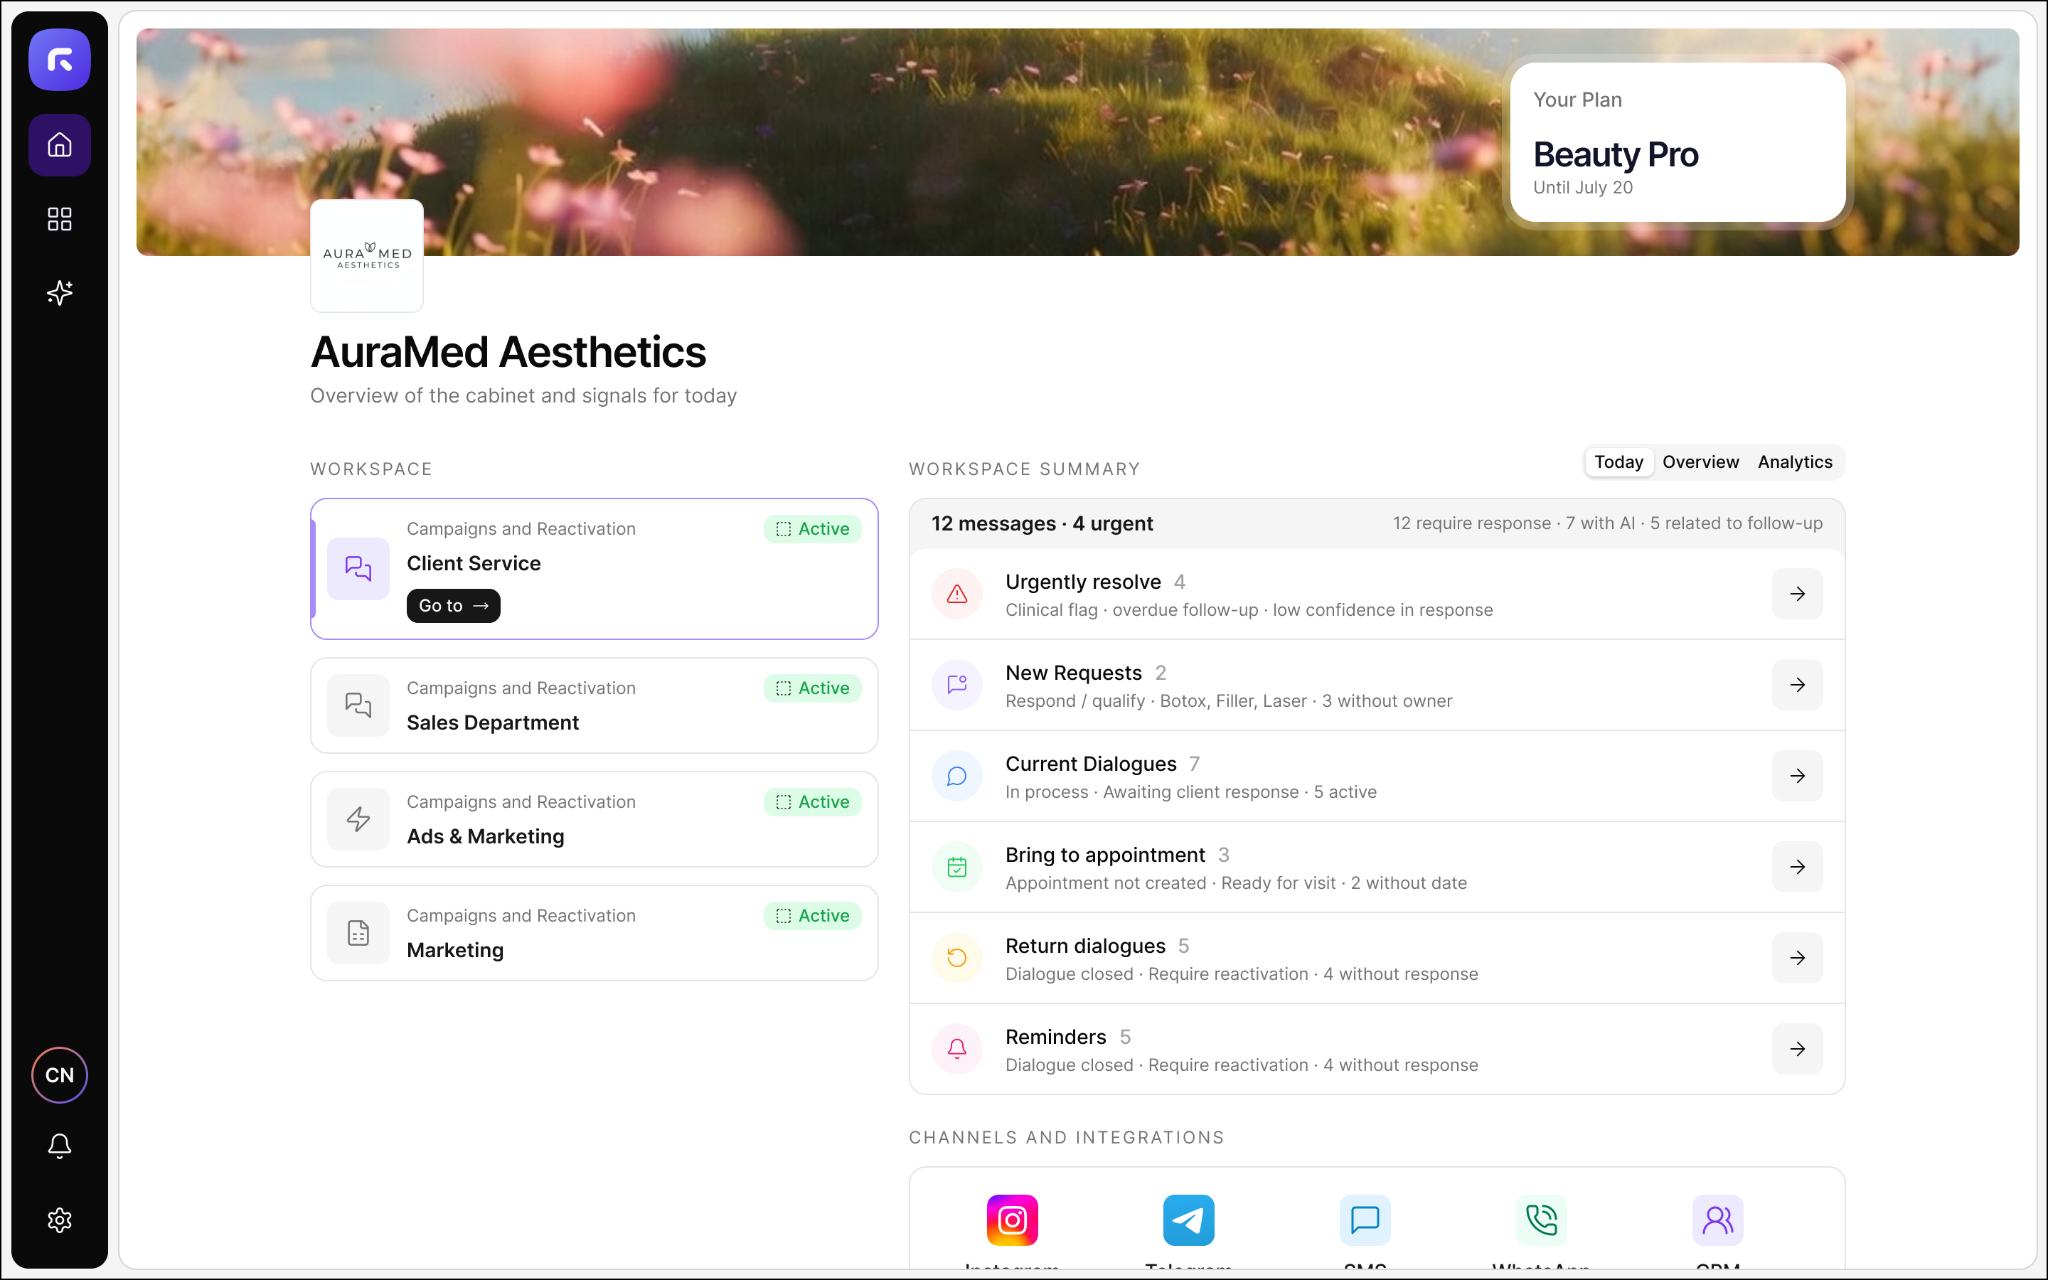Image resolution: width=2048 pixels, height=1280 pixels.
Task: Click the Current Dialogues row title
Action: coord(1091,764)
